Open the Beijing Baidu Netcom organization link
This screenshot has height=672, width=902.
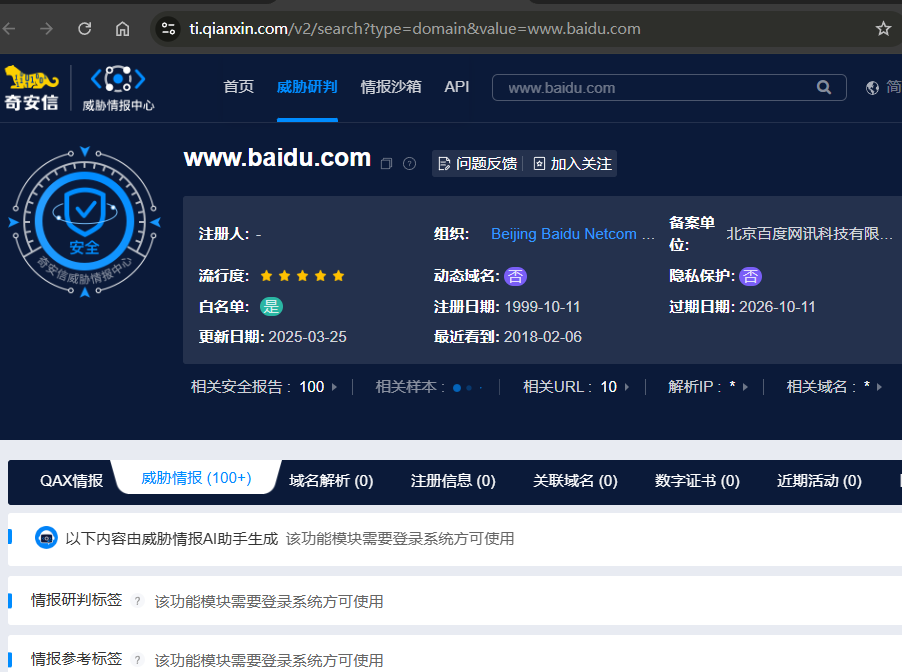point(572,234)
